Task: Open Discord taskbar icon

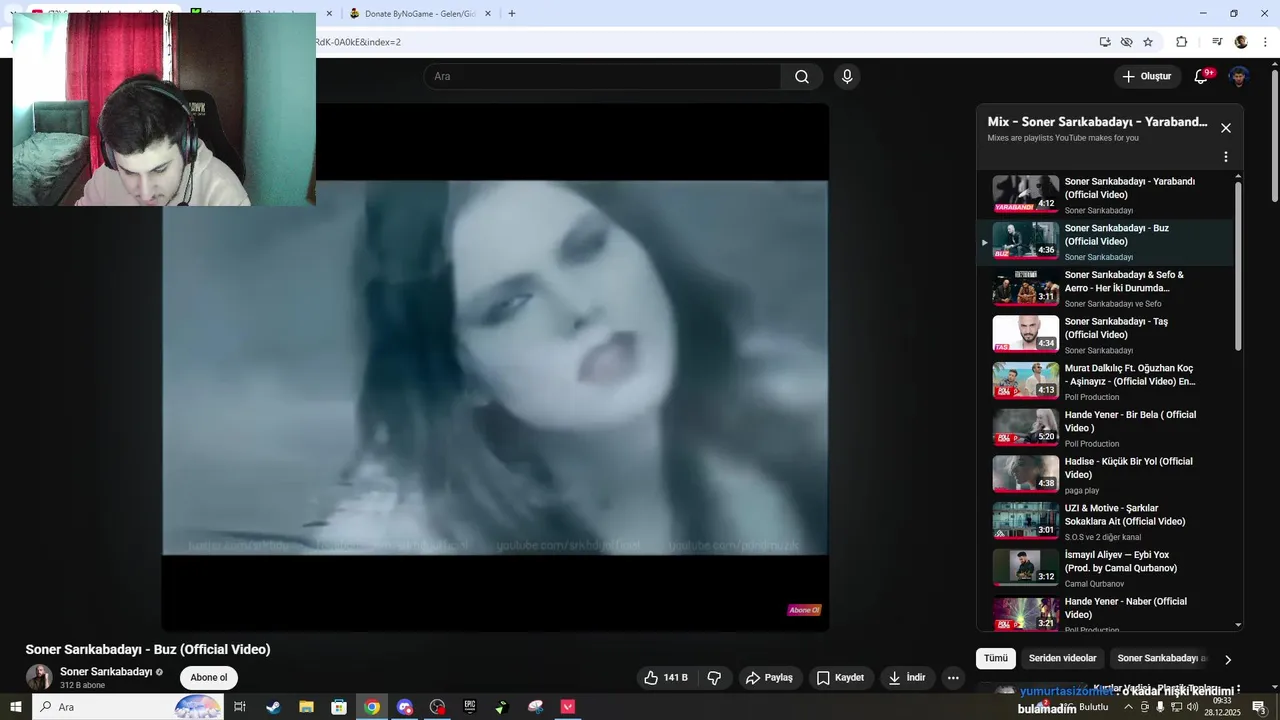Action: point(405,707)
